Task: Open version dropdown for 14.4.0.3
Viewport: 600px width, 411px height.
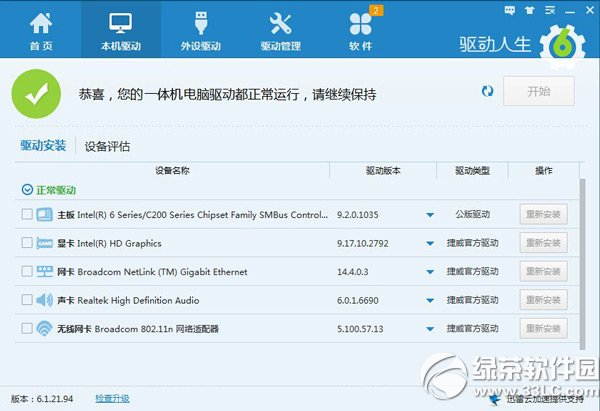Action: pos(430,272)
